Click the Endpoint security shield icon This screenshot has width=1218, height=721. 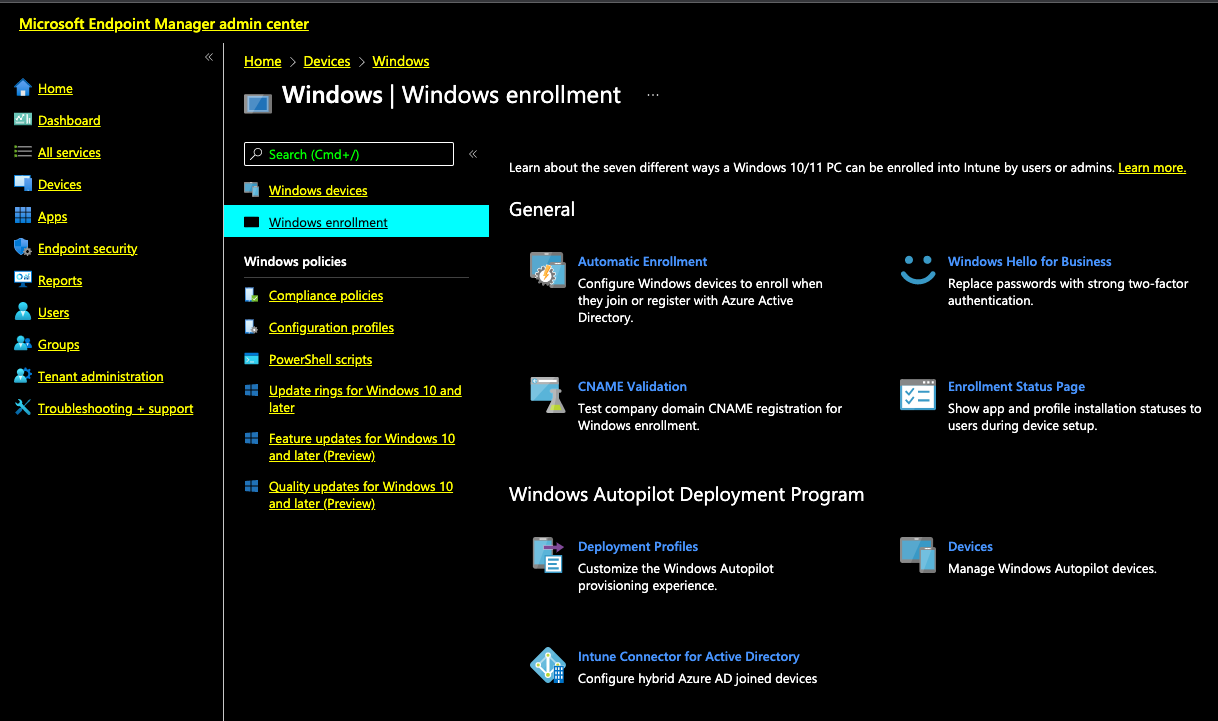coord(23,248)
